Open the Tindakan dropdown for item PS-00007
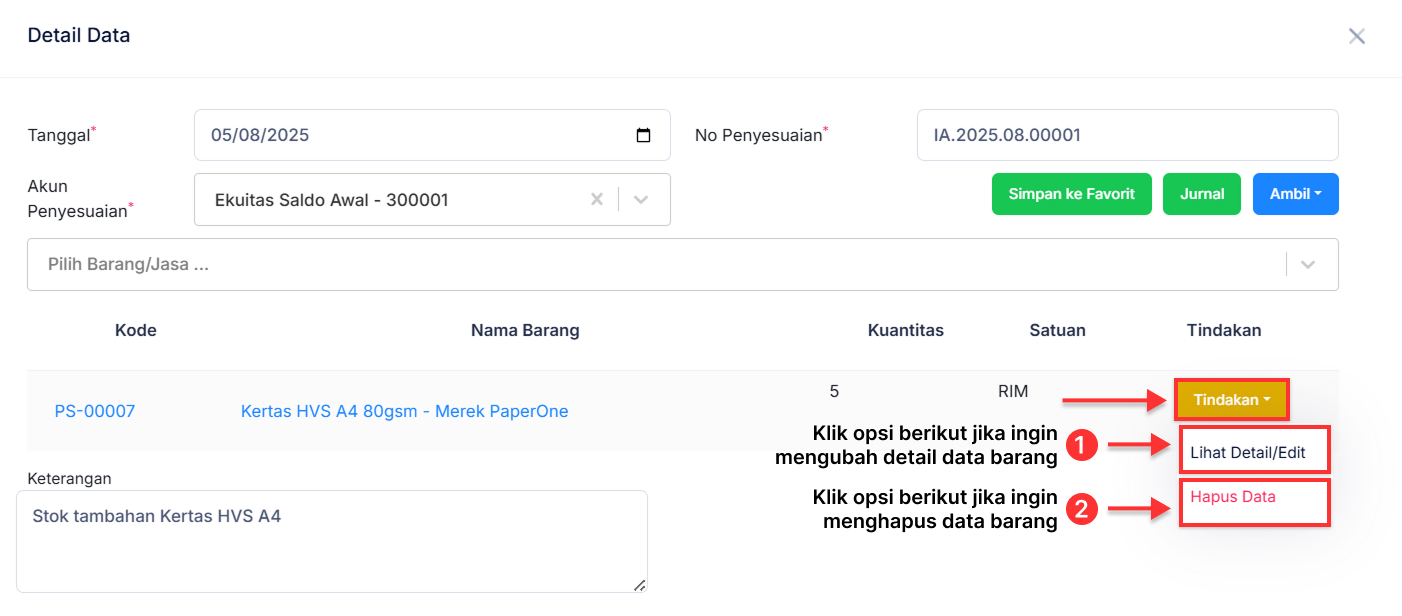Viewport: 1402px width, 616px height. click(1231, 399)
